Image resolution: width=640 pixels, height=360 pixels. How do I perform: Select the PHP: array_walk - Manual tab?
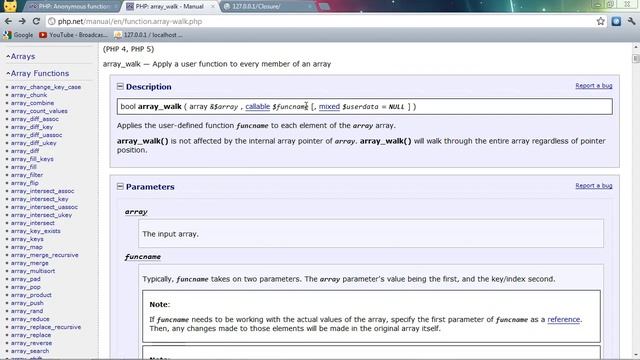tap(169, 7)
